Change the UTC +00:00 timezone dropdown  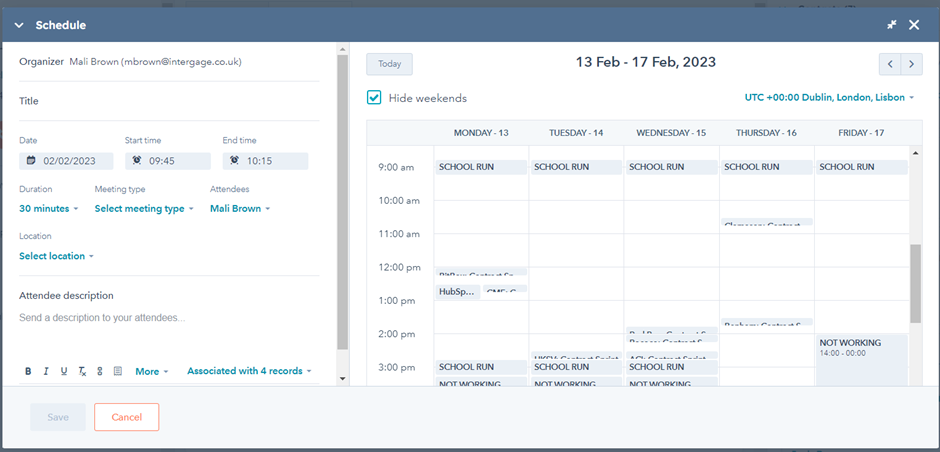tap(829, 97)
